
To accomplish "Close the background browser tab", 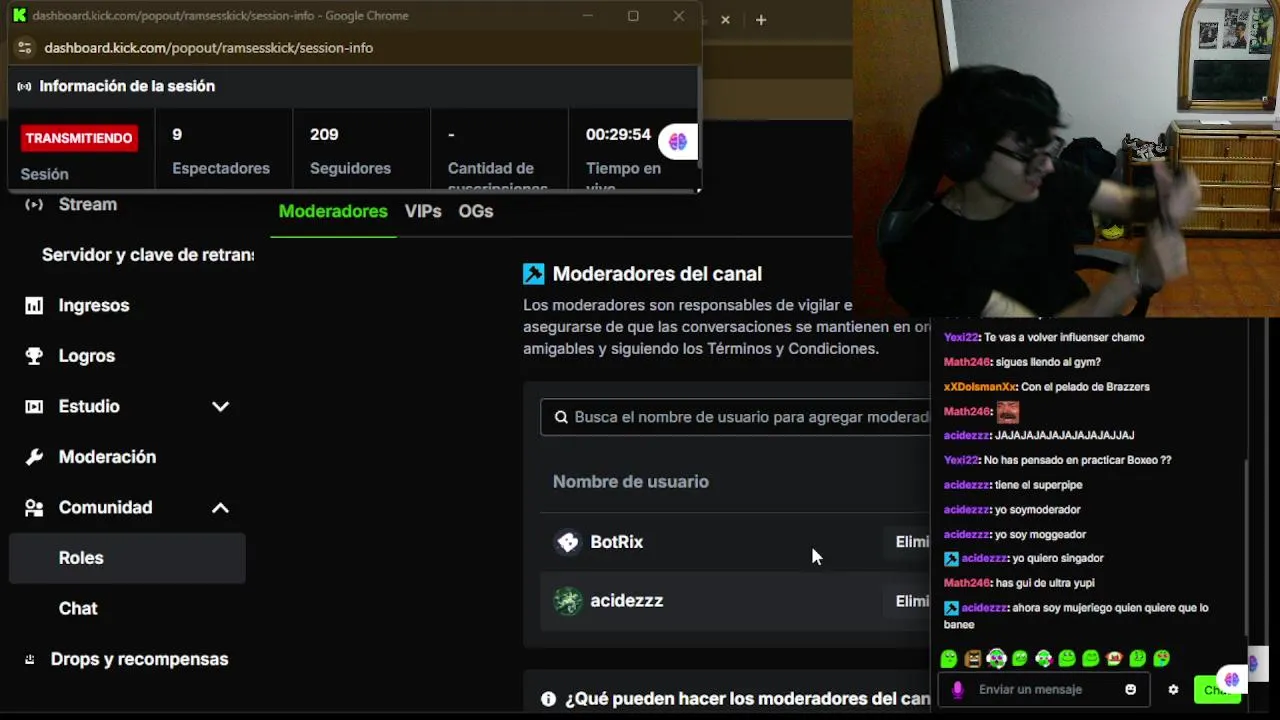I will [x=725, y=19].
